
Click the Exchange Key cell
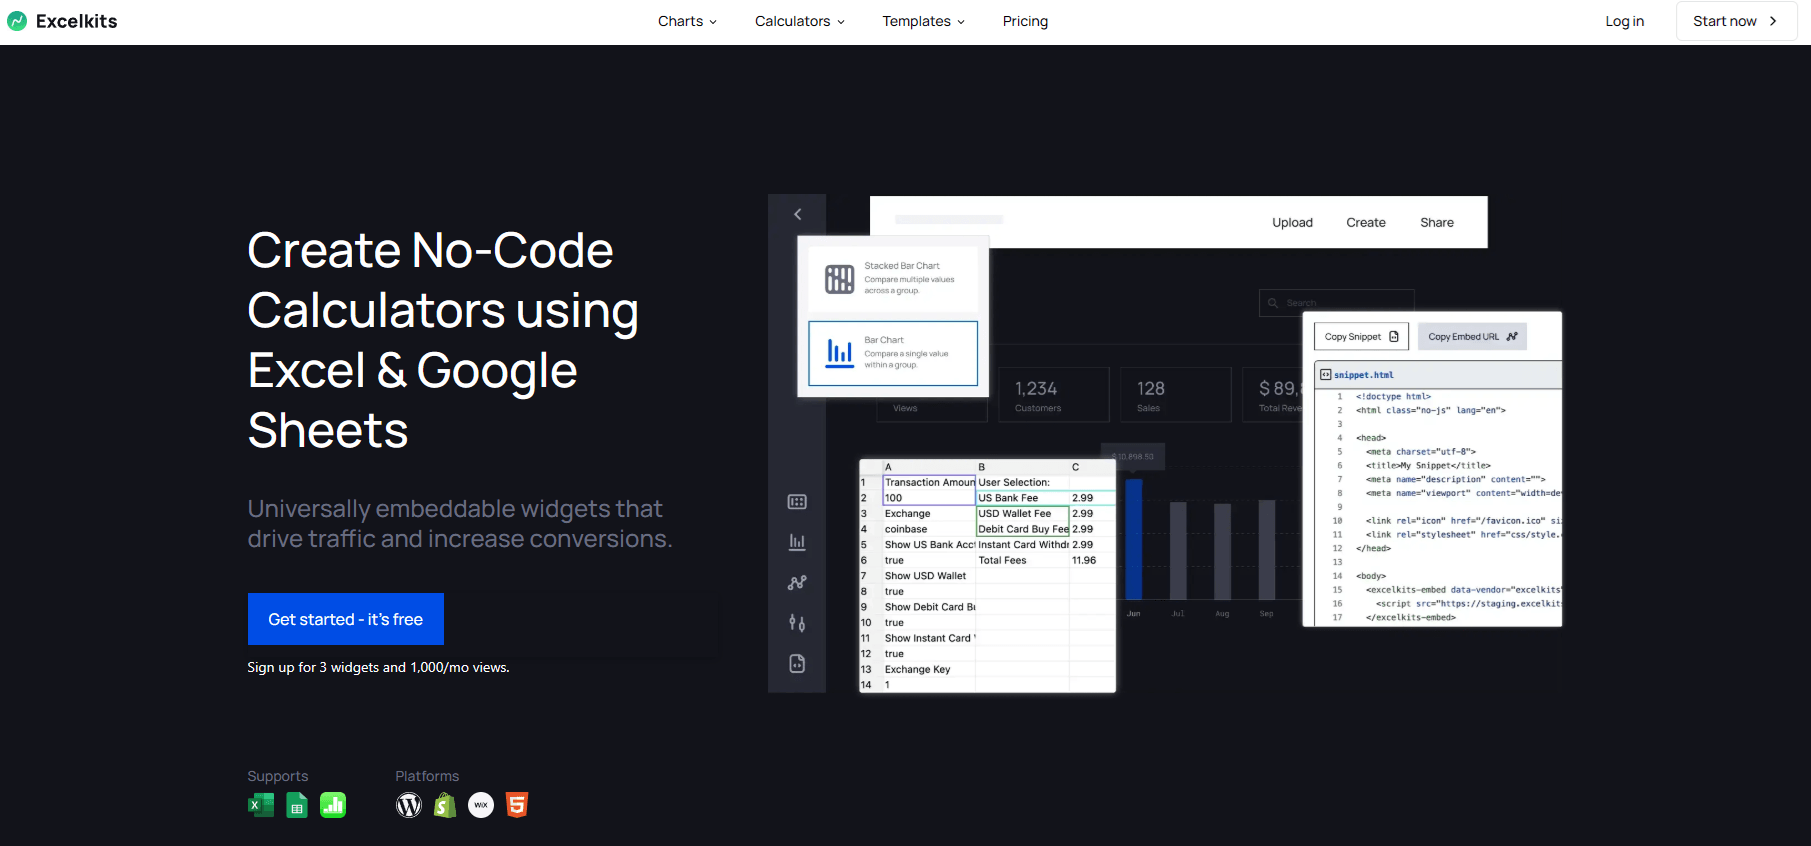coord(929,669)
